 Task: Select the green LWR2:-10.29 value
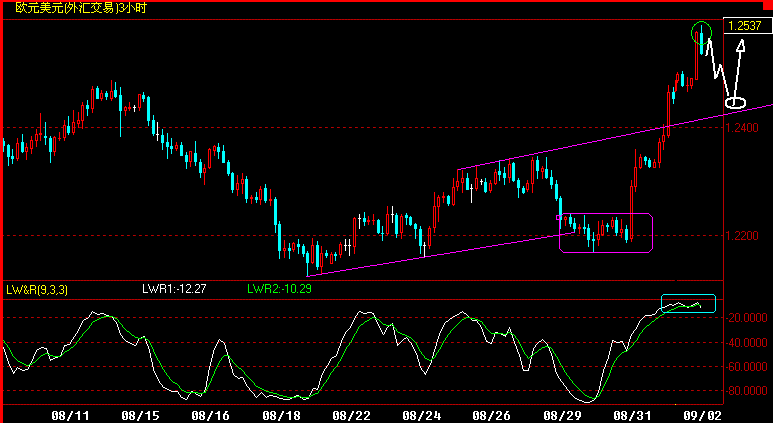(x=280, y=289)
